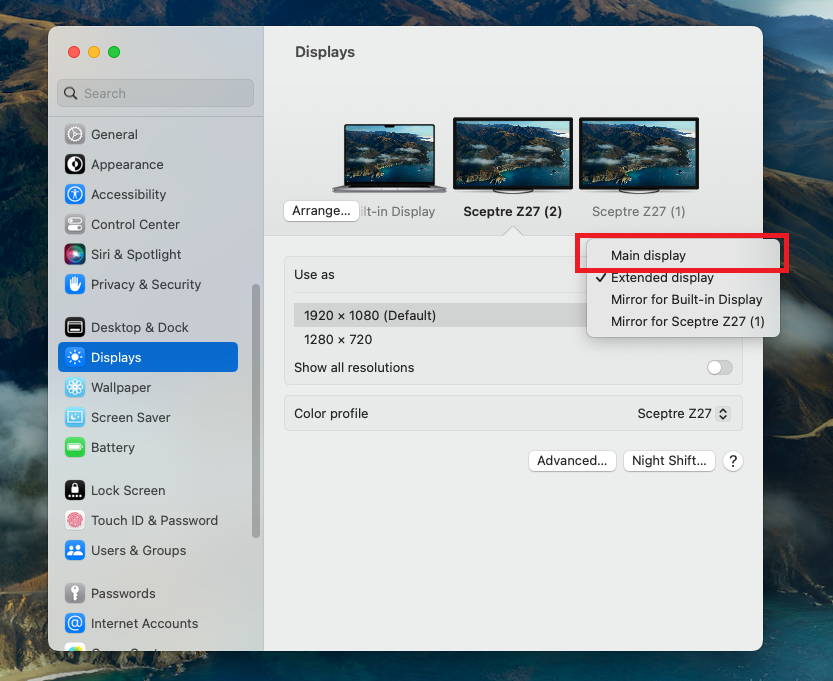This screenshot has height=681, width=833.
Task: Open Battery settings icon
Action: 75,447
